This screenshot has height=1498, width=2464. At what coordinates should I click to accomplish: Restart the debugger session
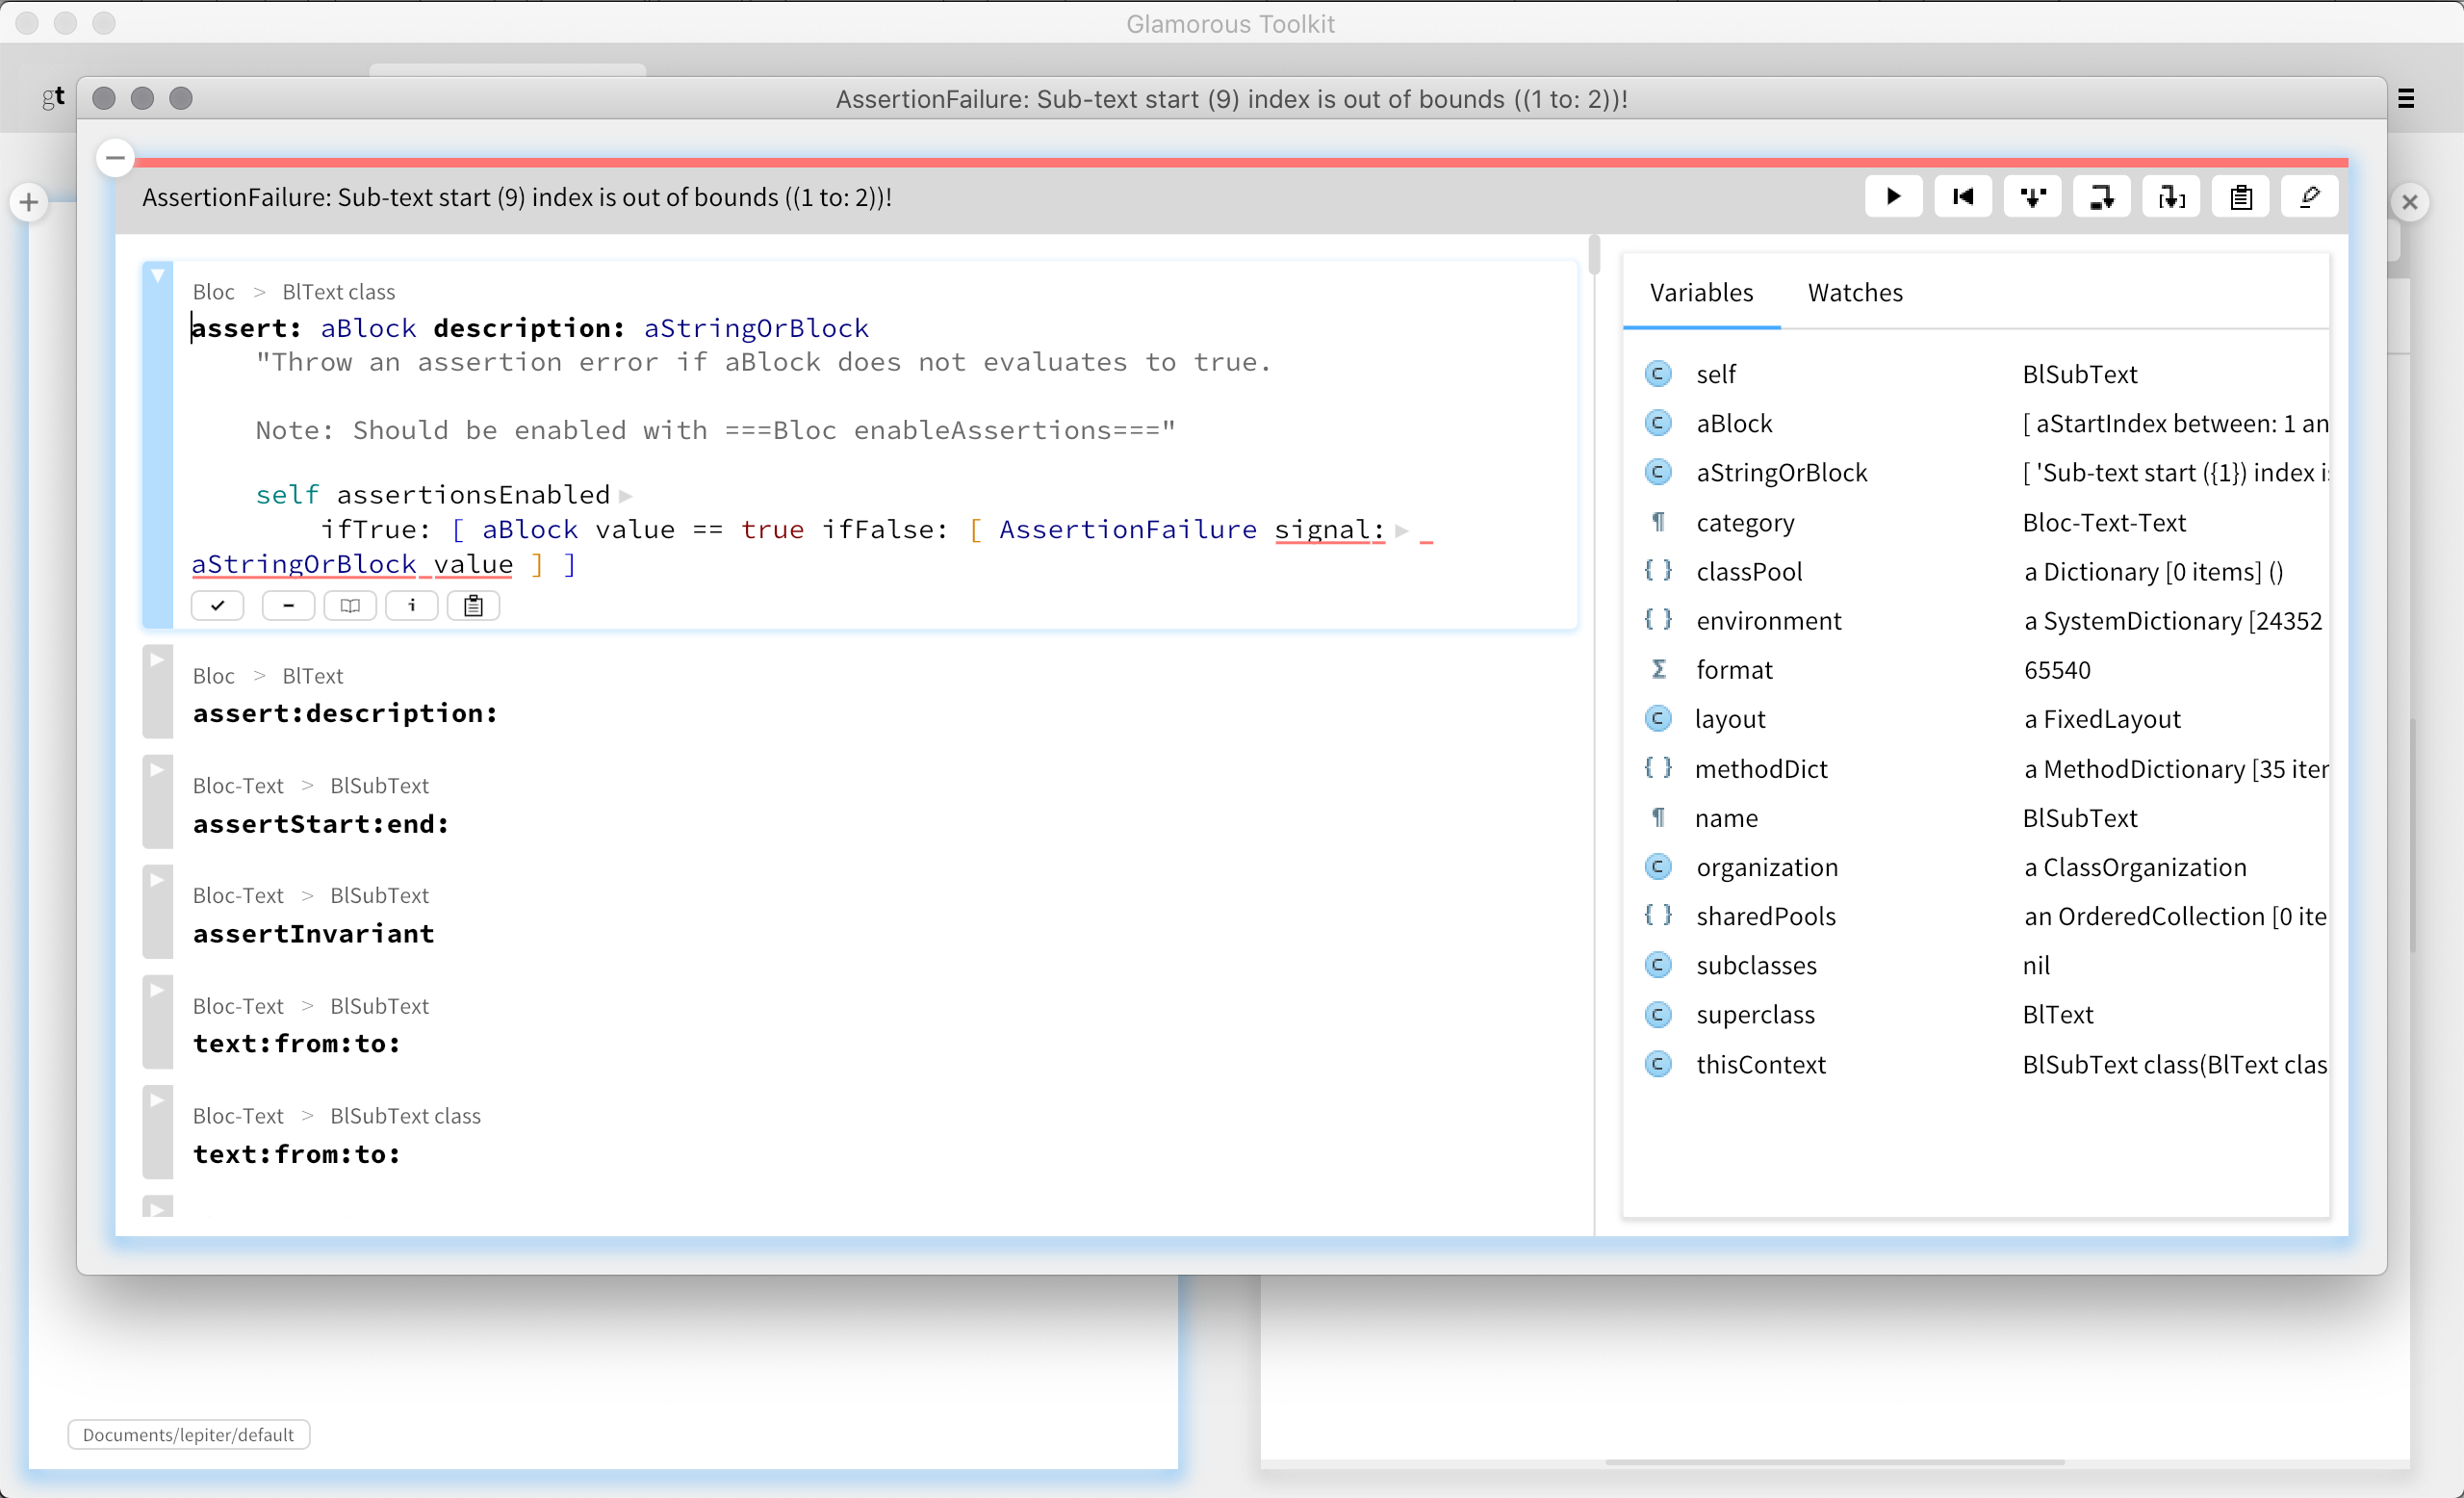pyautogui.click(x=1963, y=196)
